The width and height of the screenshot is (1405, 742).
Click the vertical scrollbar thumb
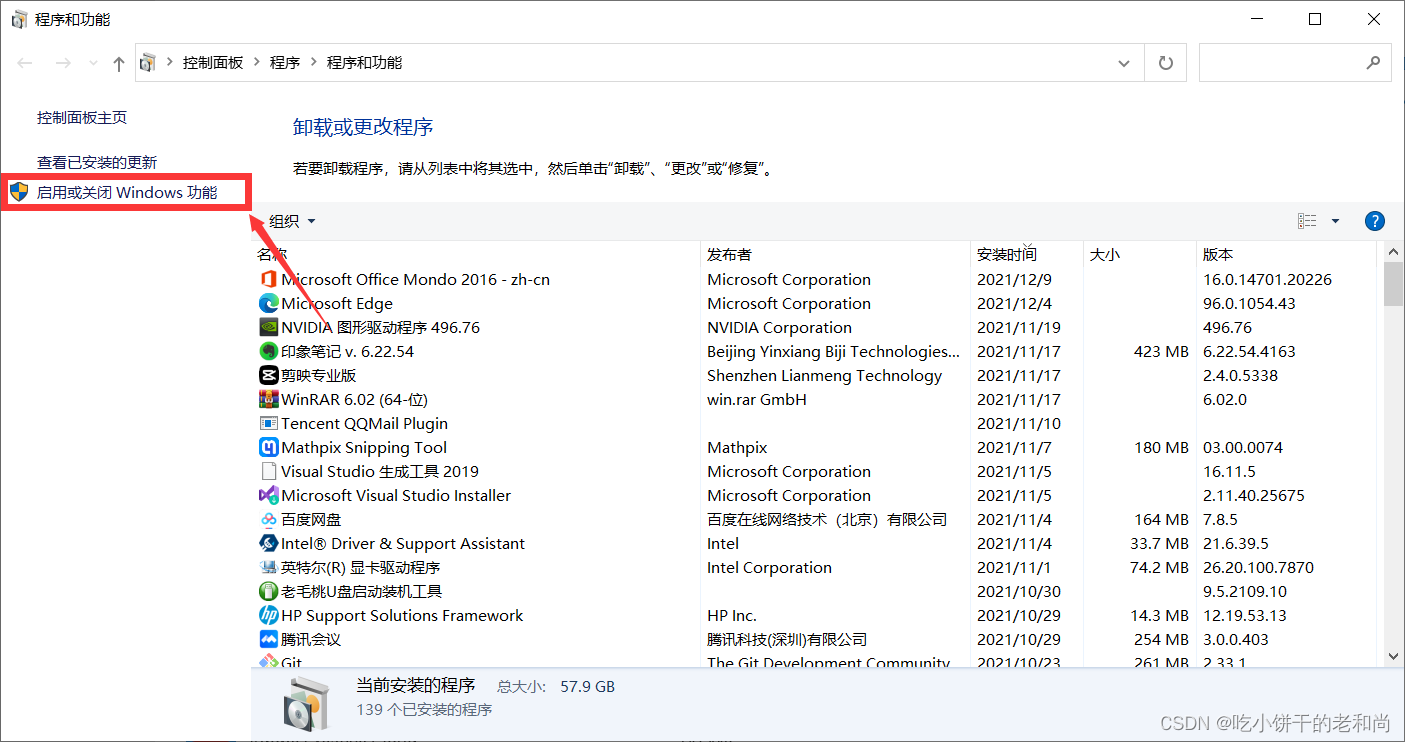coord(1393,284)
